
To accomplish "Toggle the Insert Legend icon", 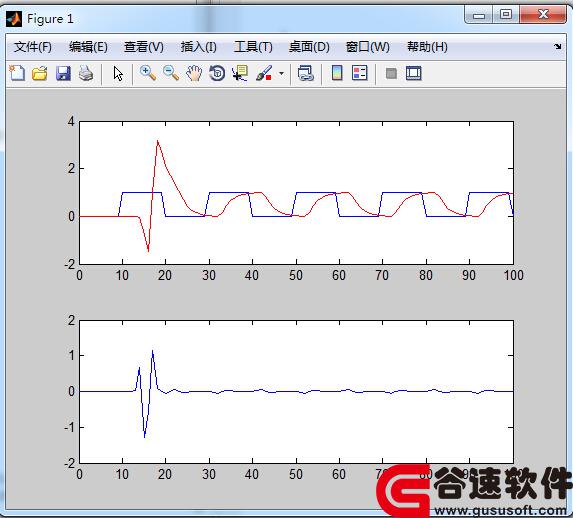I will click(360, 73).
